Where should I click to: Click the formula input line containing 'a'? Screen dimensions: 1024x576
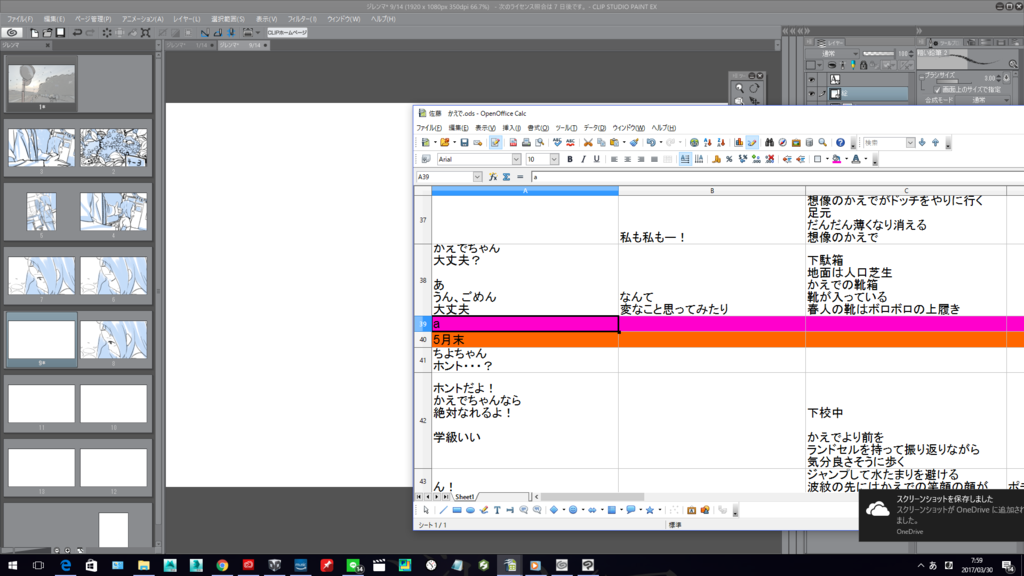point(777,177)
